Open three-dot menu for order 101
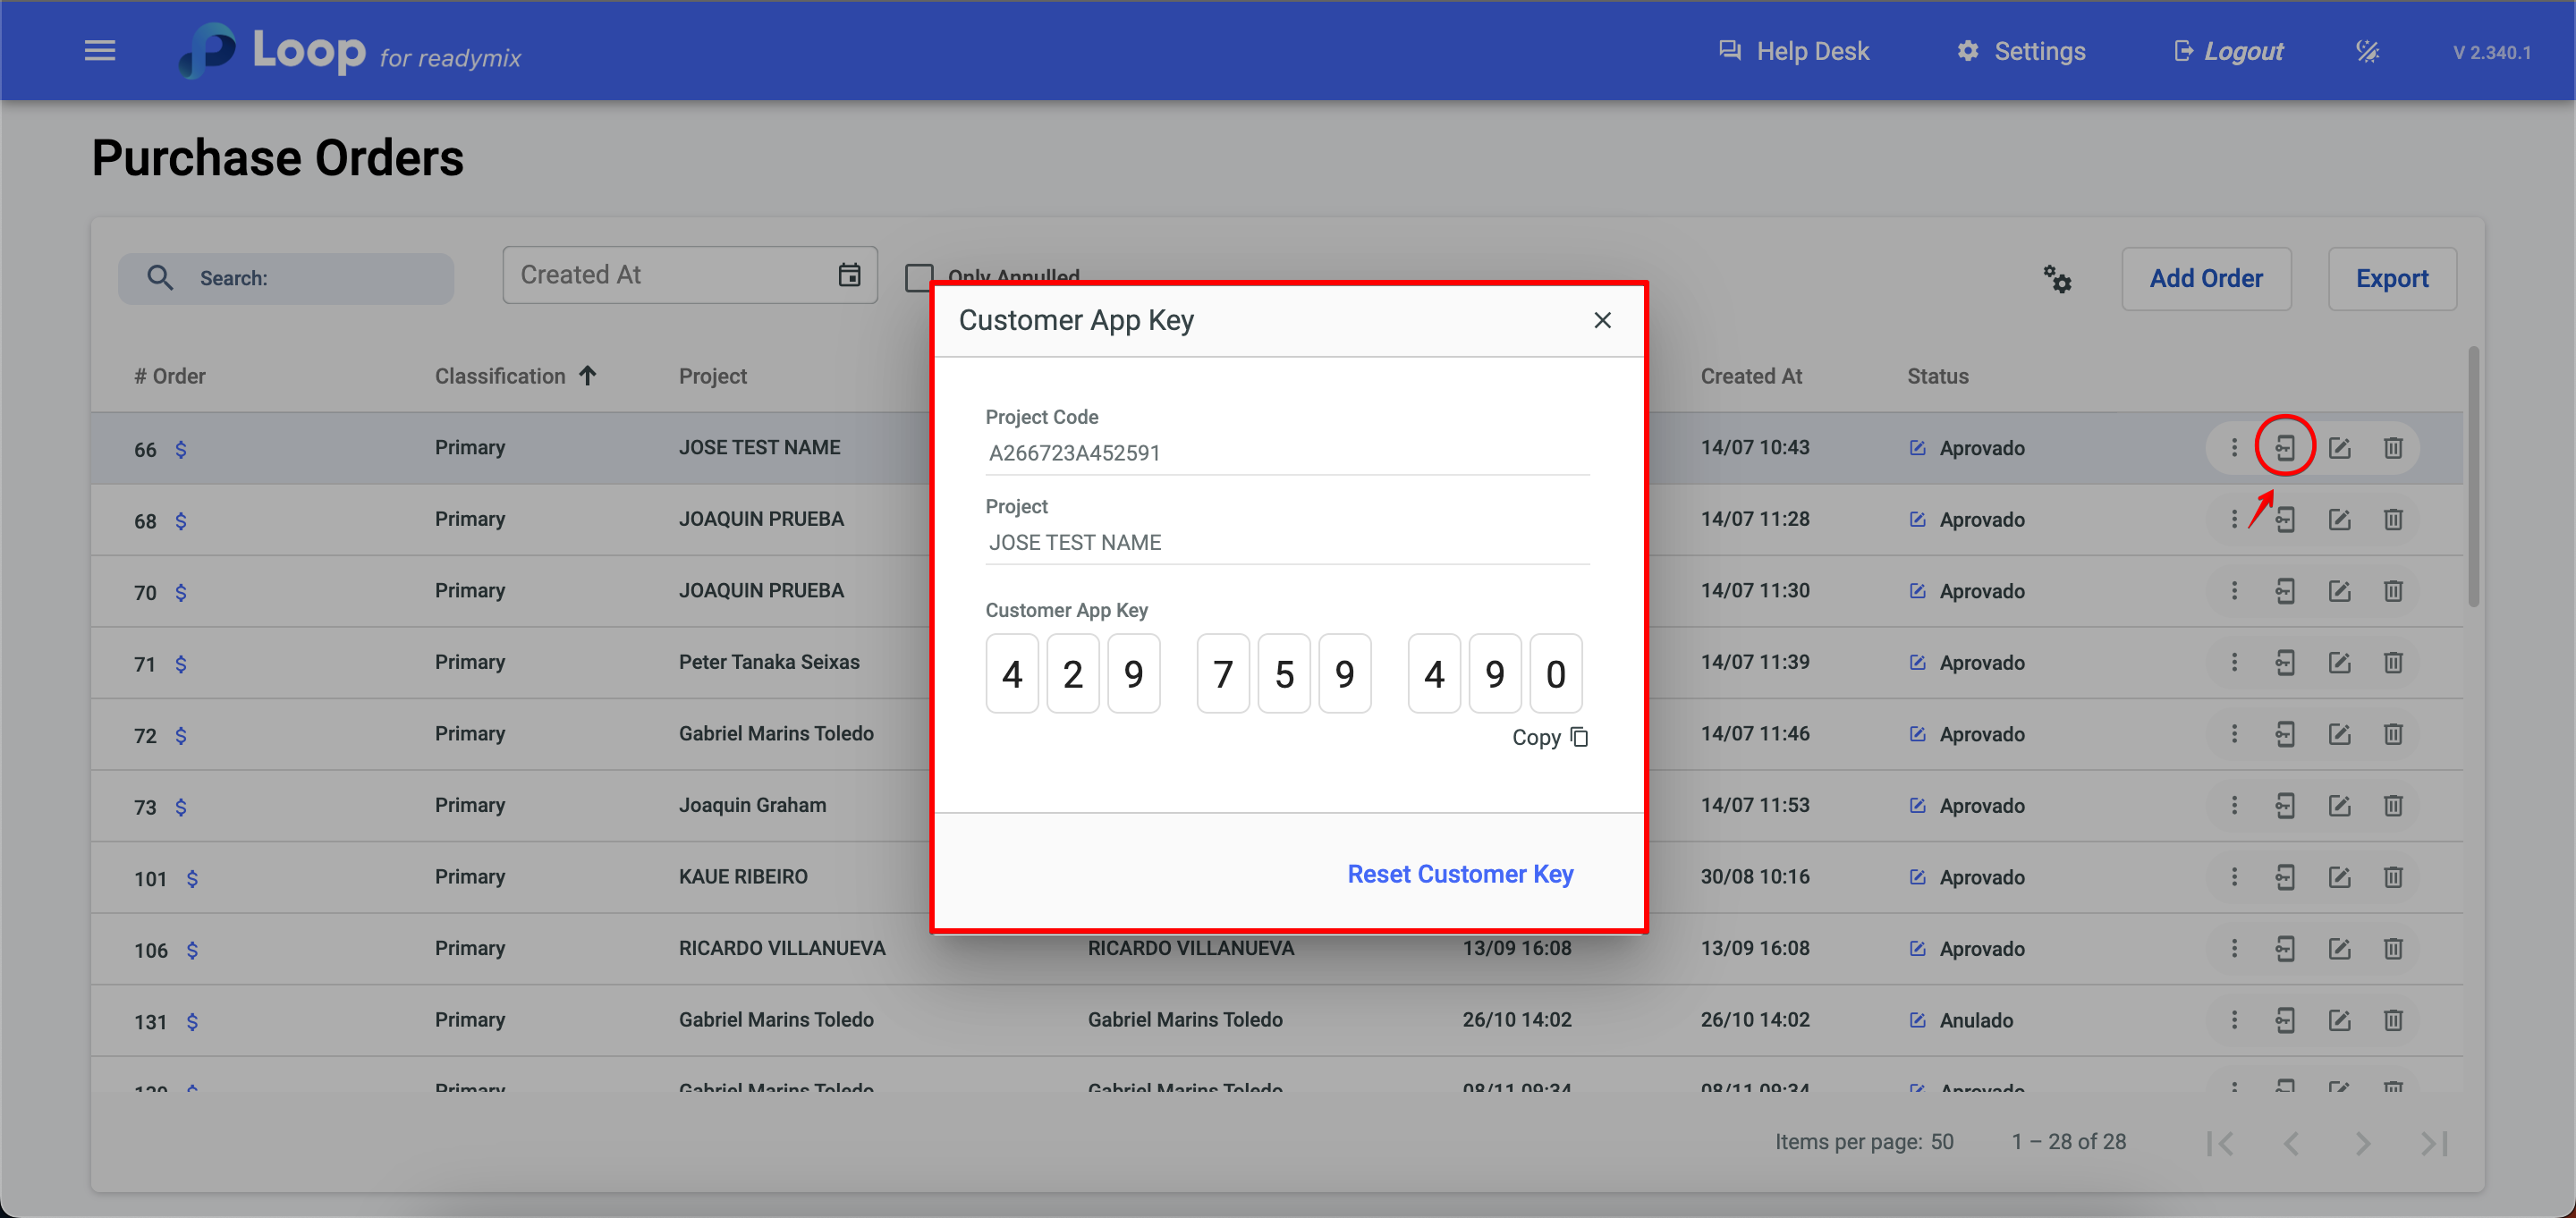Viewport: 2576px width, 1218px height. (2234, 877)
